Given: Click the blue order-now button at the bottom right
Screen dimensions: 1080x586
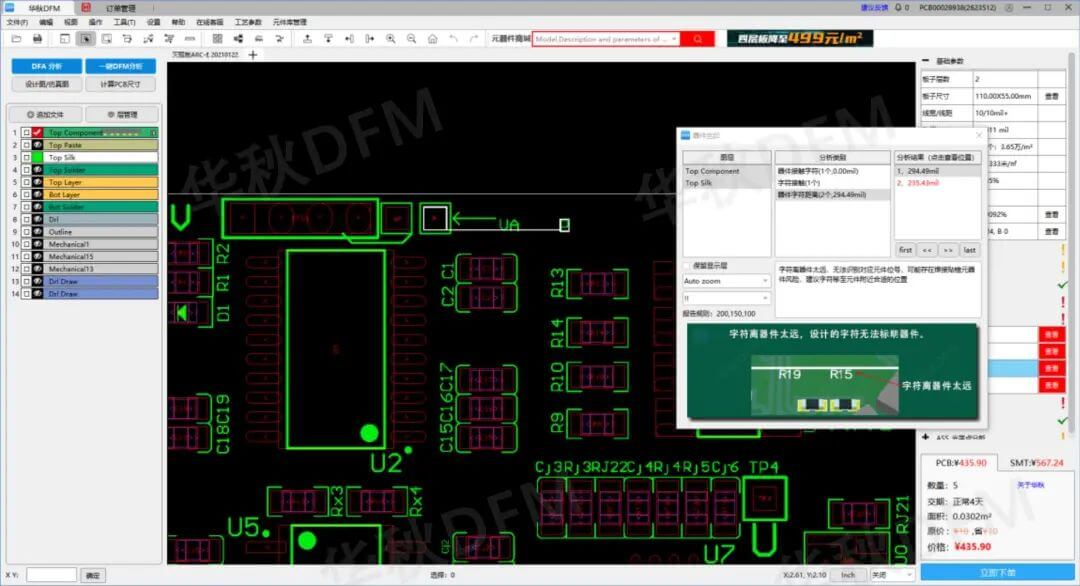Looking at the screenshot, I should (x=997, y=572).
